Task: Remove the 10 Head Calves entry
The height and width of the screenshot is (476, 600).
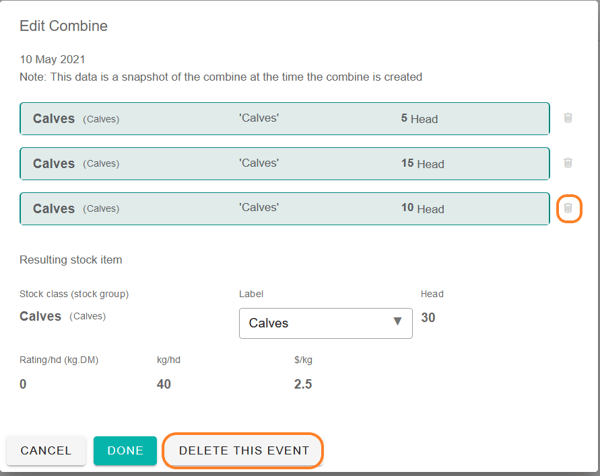Action: [568, 208]
